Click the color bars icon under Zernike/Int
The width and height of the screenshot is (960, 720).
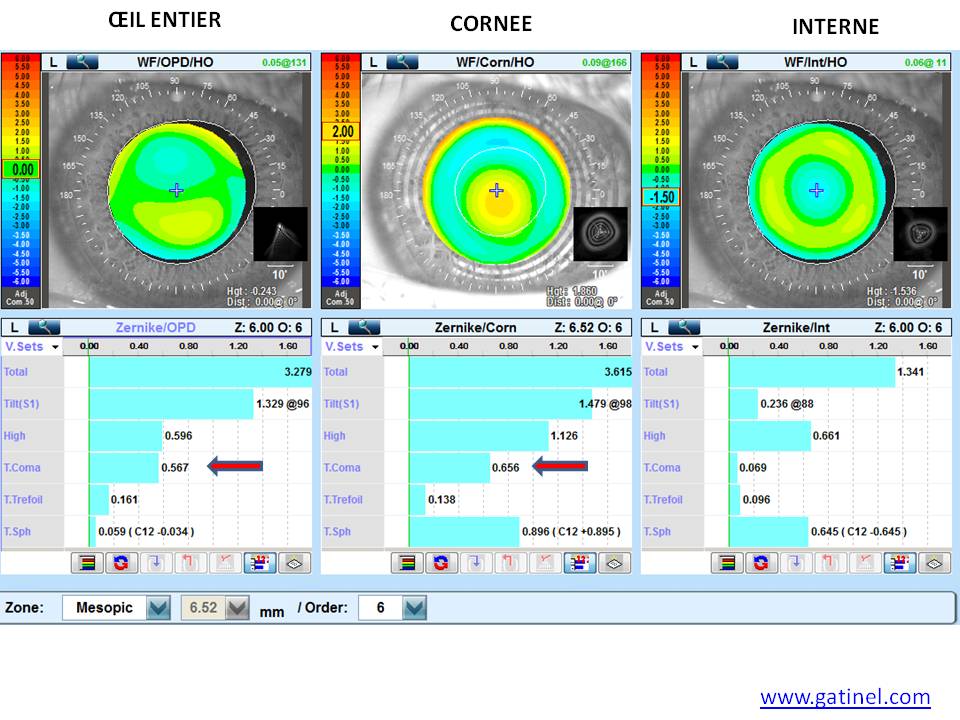click(727, 563)
